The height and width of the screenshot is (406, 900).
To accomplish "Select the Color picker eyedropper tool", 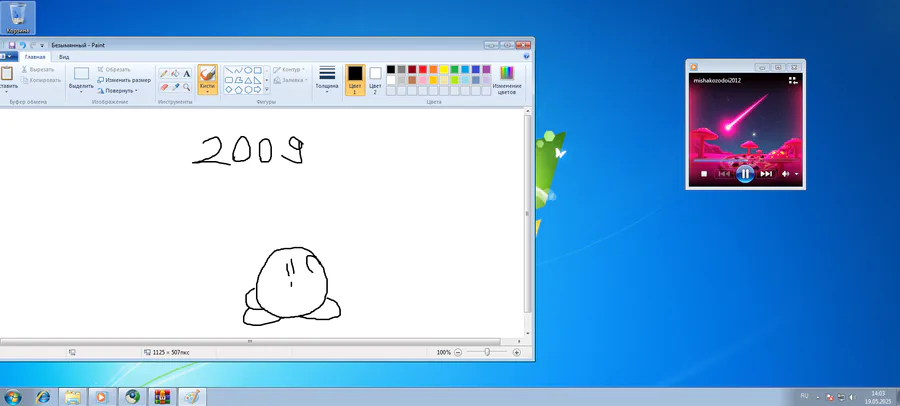I will point(176,87).
